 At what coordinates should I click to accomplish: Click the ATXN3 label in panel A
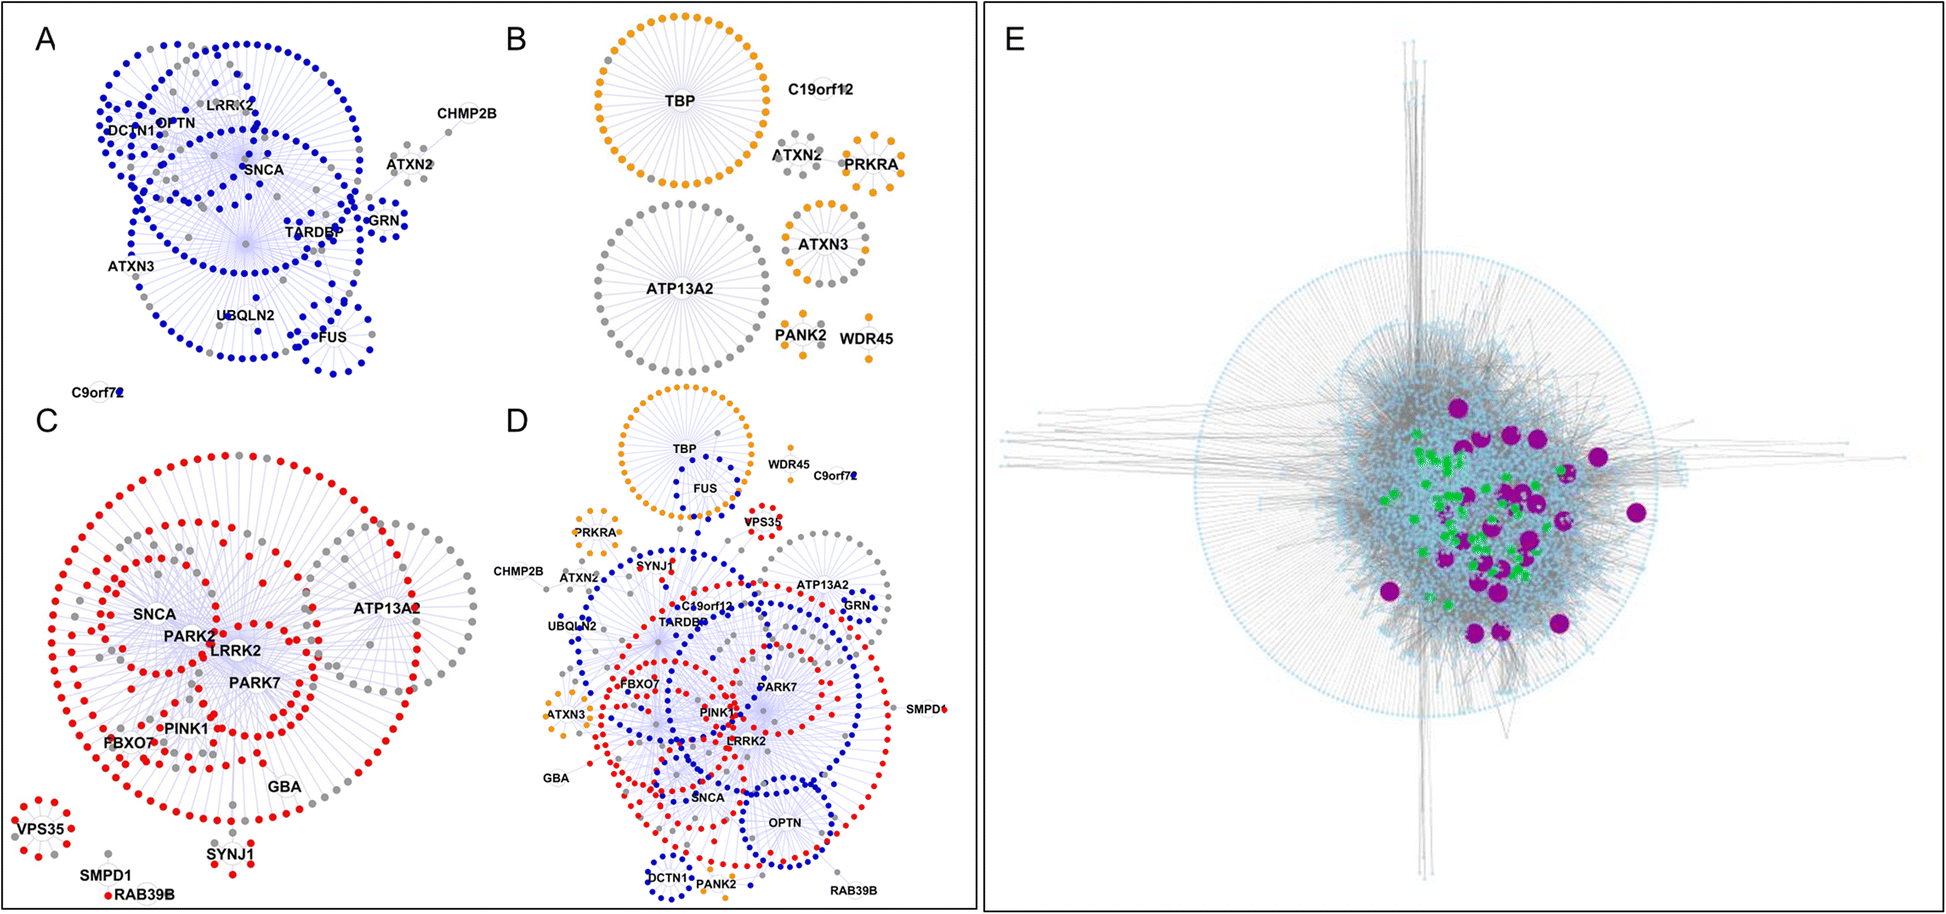coord(131,267)
